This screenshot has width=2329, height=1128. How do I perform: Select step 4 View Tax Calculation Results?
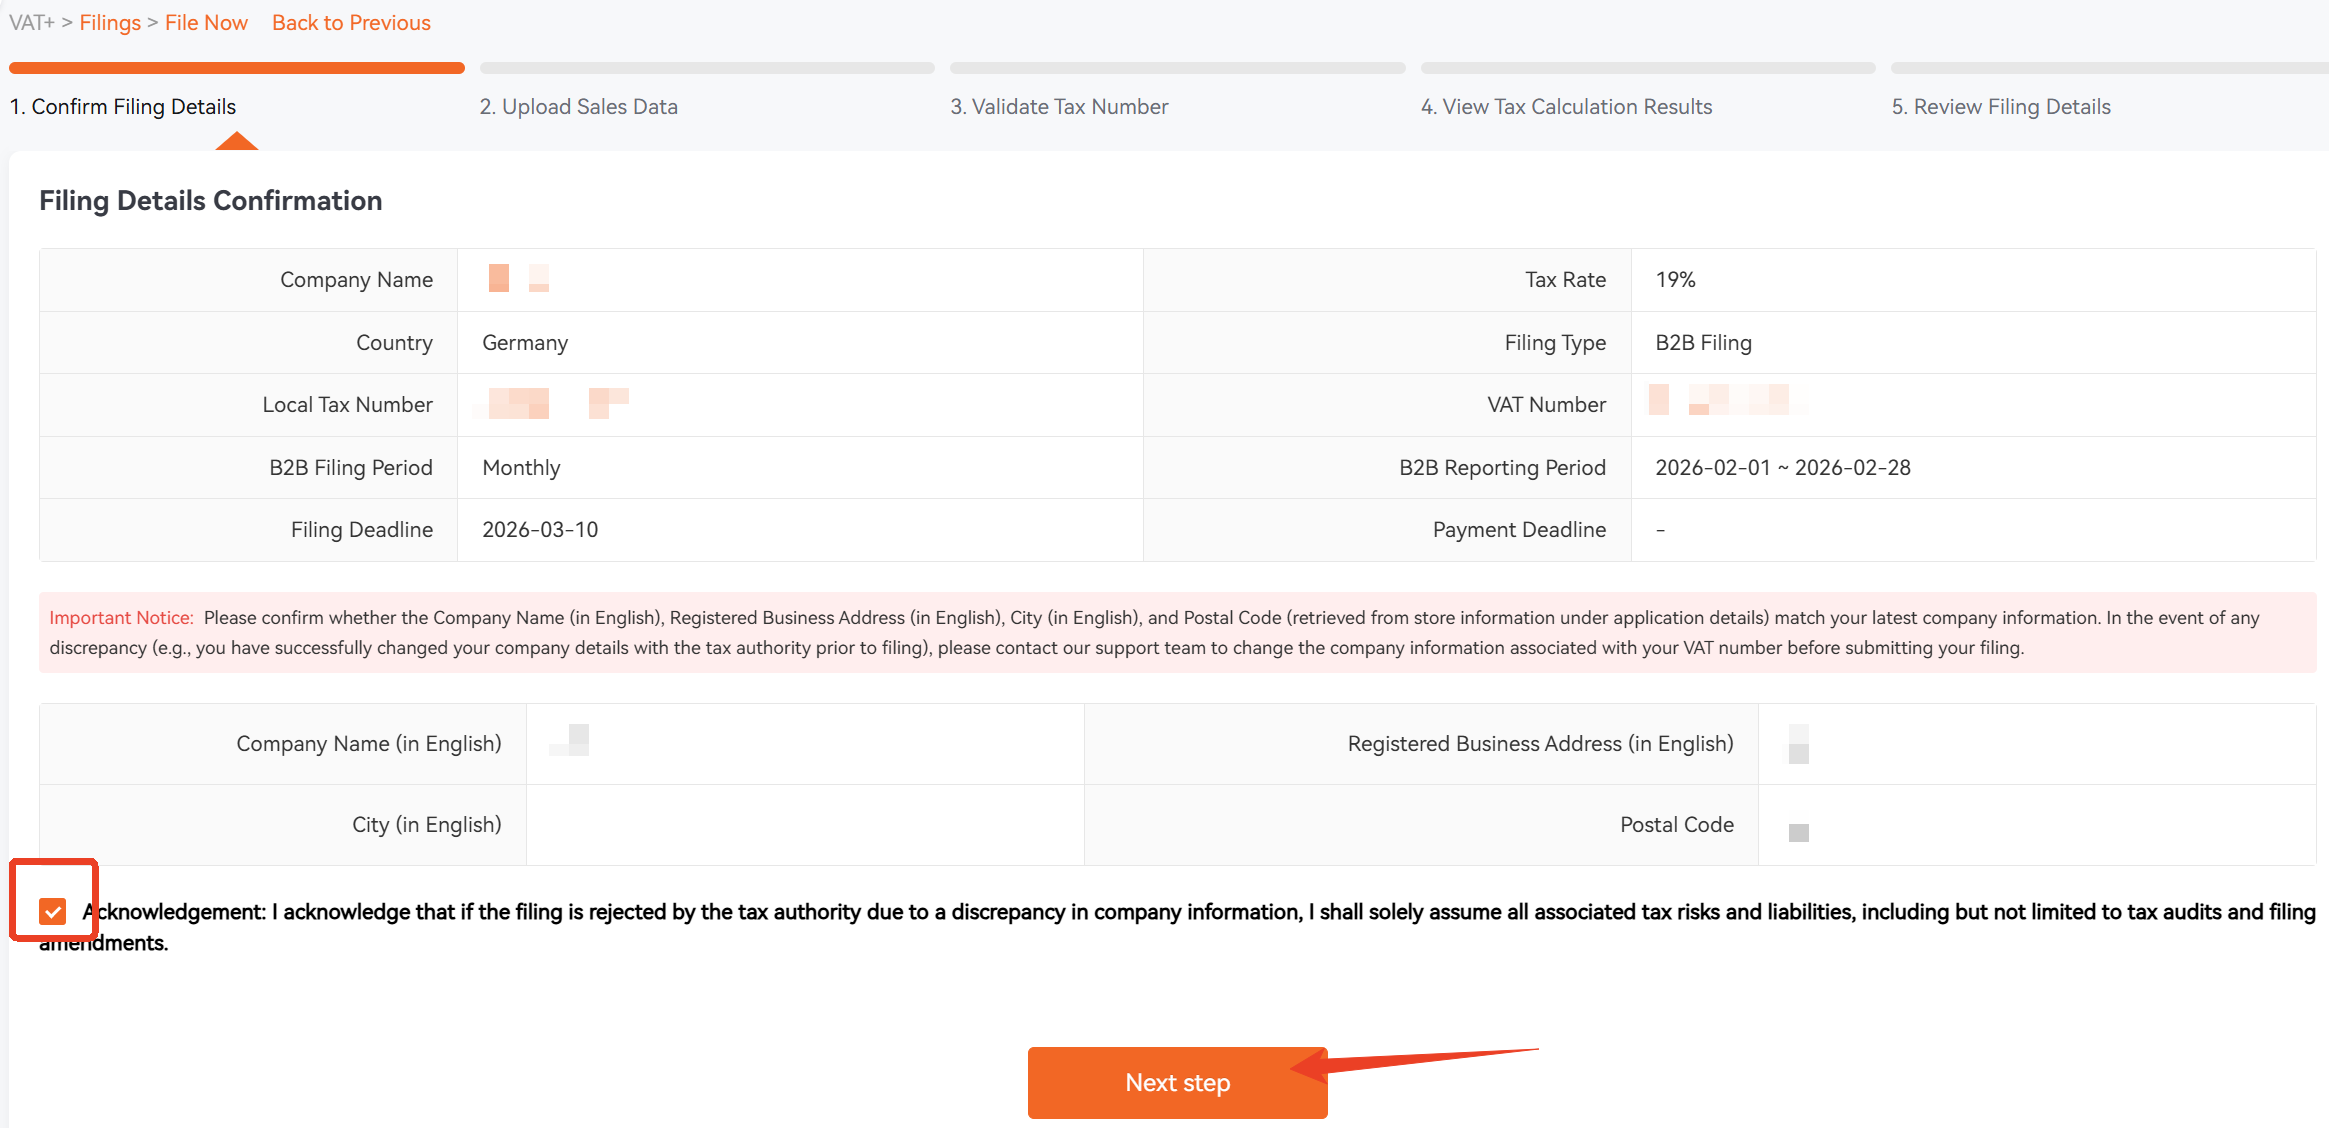[1566, 106]
